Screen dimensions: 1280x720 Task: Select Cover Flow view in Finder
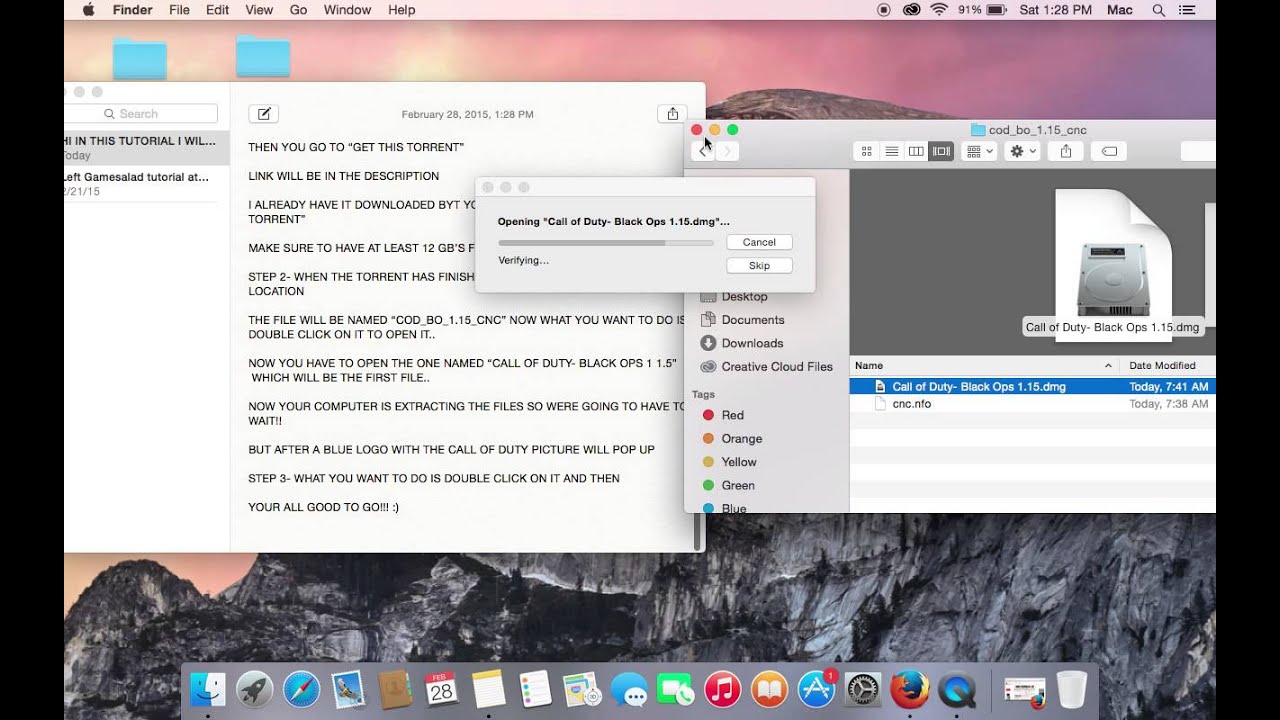click(x=941, y=151)
